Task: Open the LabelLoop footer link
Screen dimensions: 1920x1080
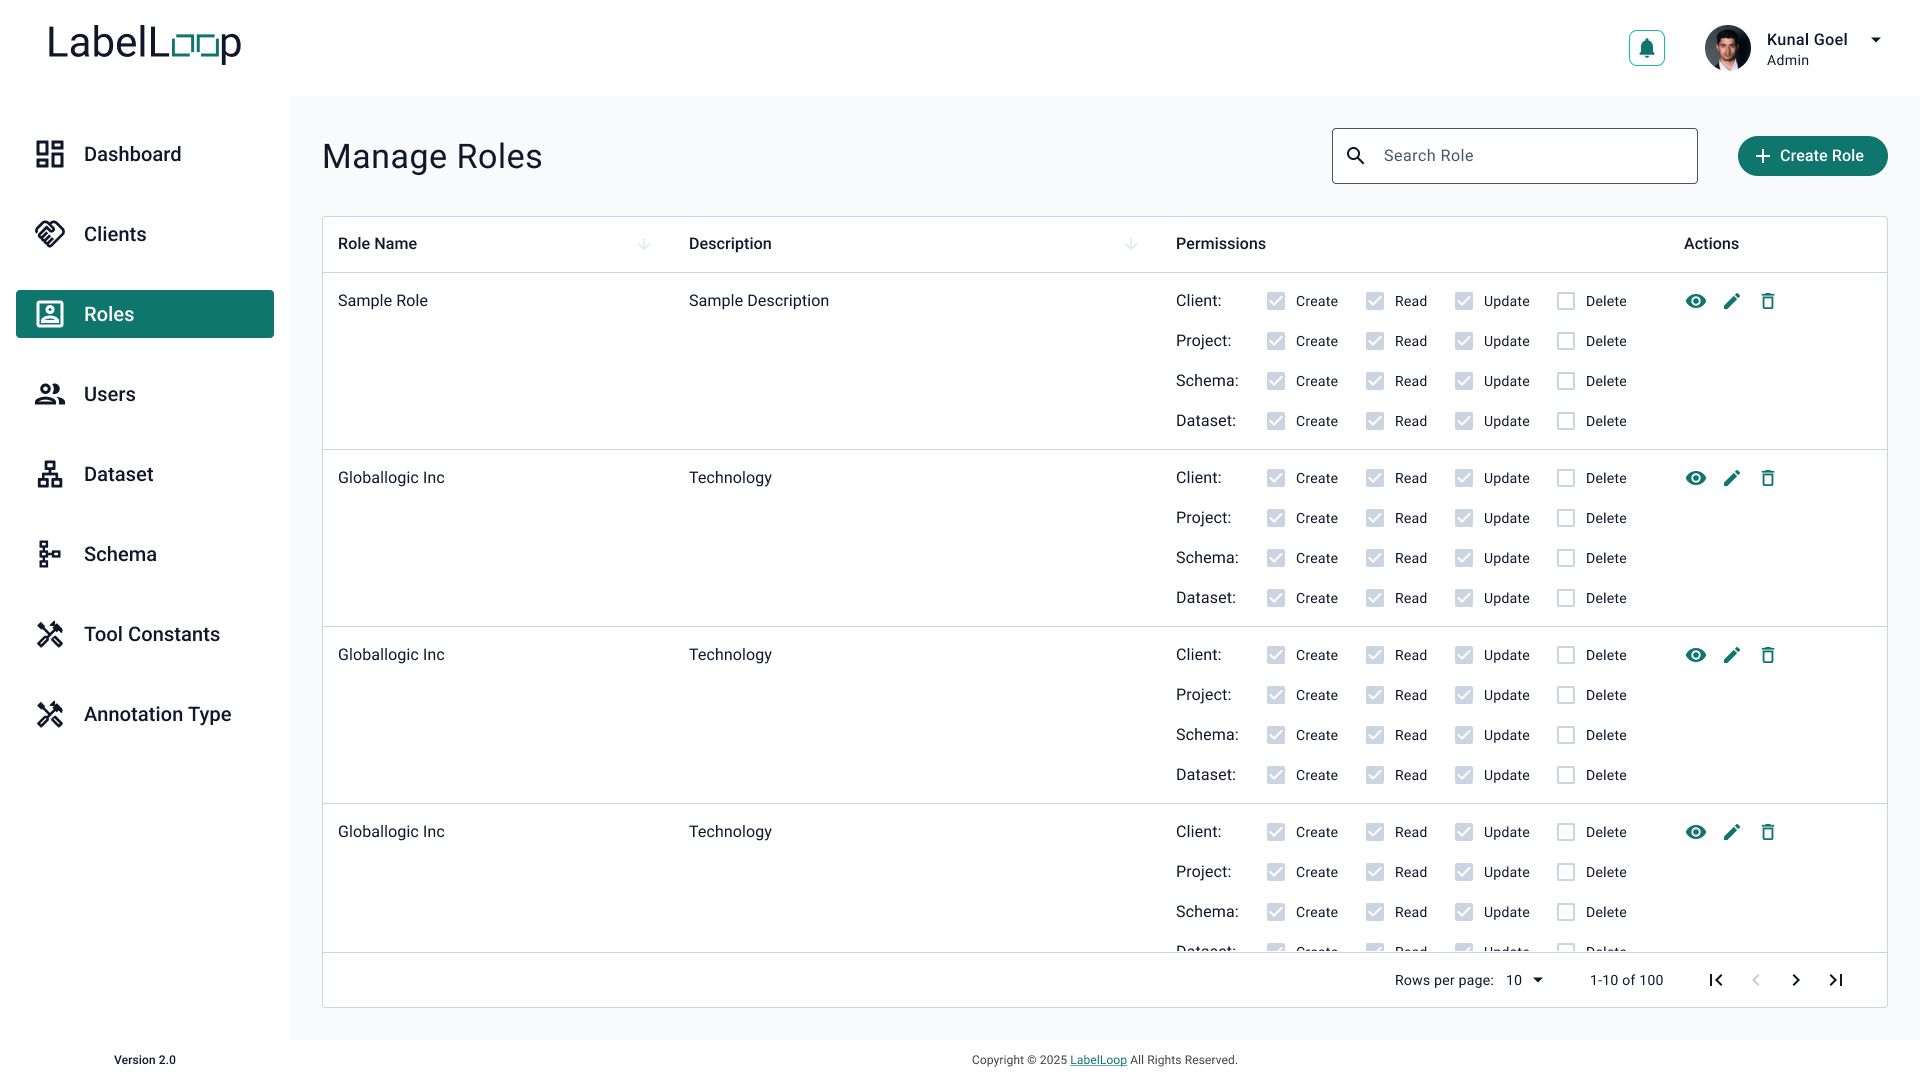Action: tap(1098, 1060)
